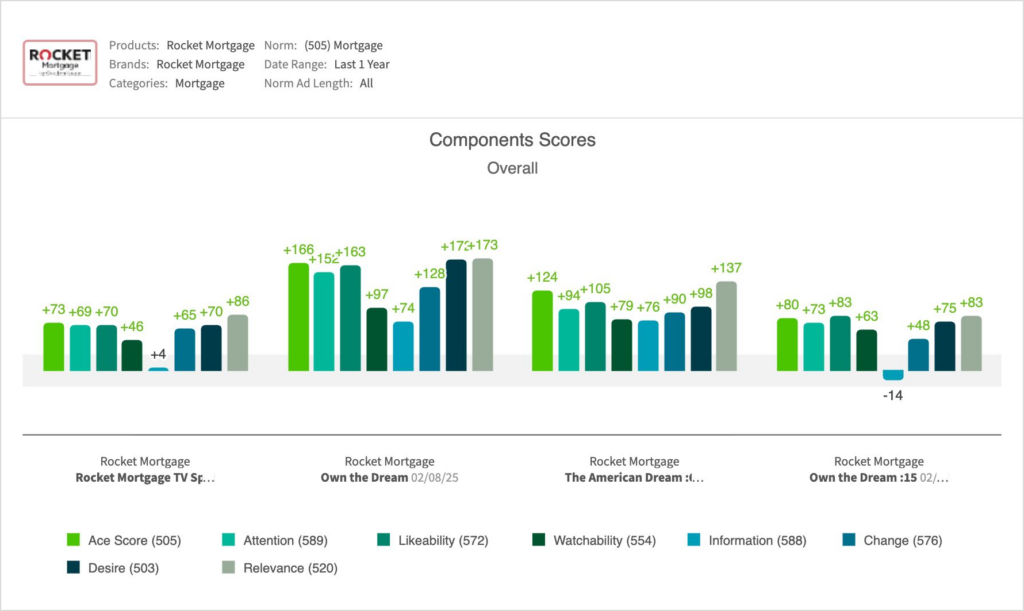Toggle the Attention (589) legend swatch
This screenshot has height=611, width=1024.
(x=227, y=540)
